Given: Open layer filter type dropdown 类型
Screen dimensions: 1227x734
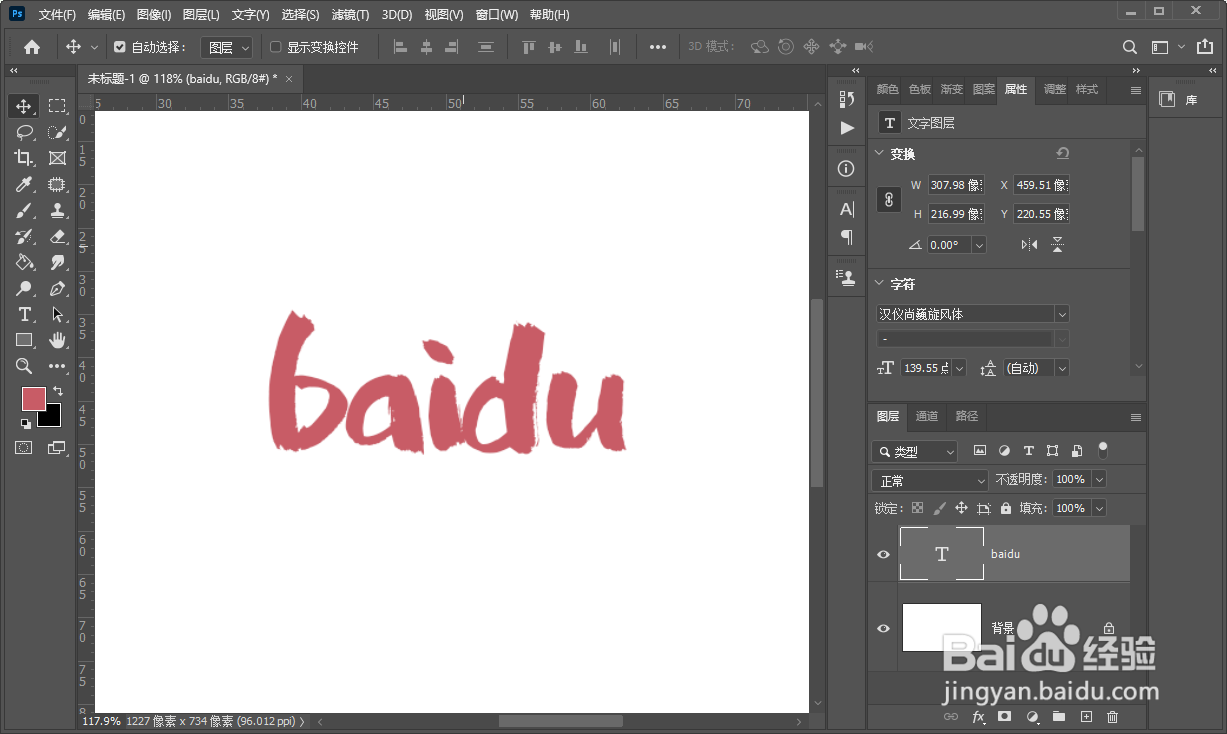Looking at the screenshot, I should click(x=914, y=452).
